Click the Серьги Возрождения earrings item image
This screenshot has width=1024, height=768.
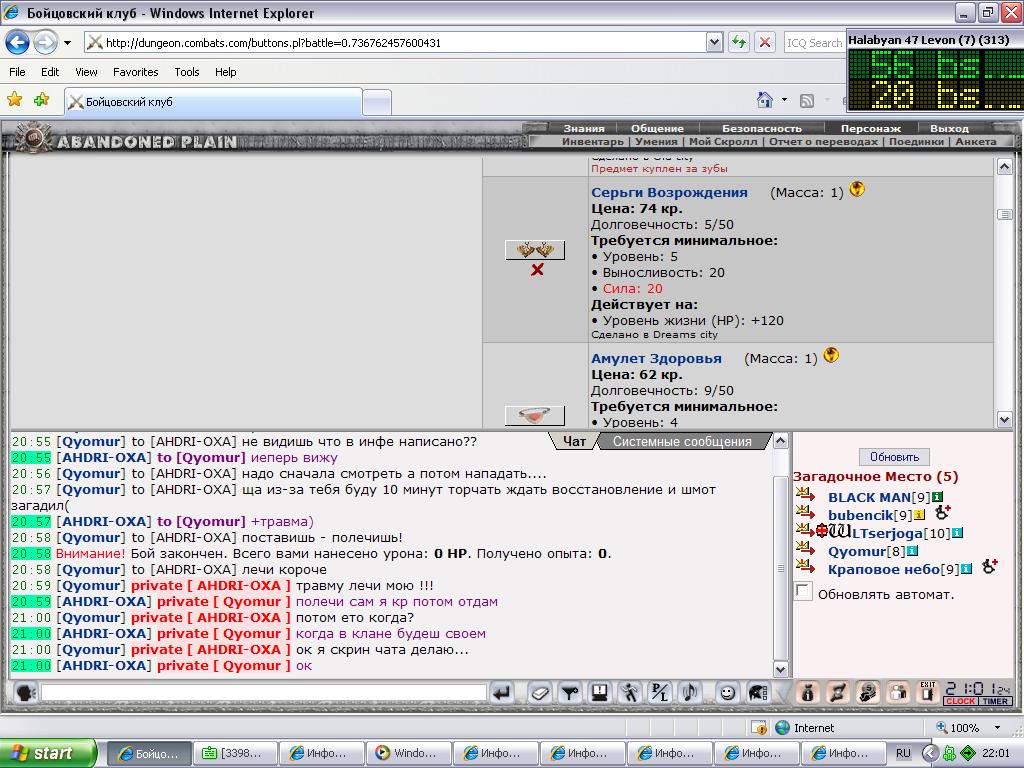(535, 250)
